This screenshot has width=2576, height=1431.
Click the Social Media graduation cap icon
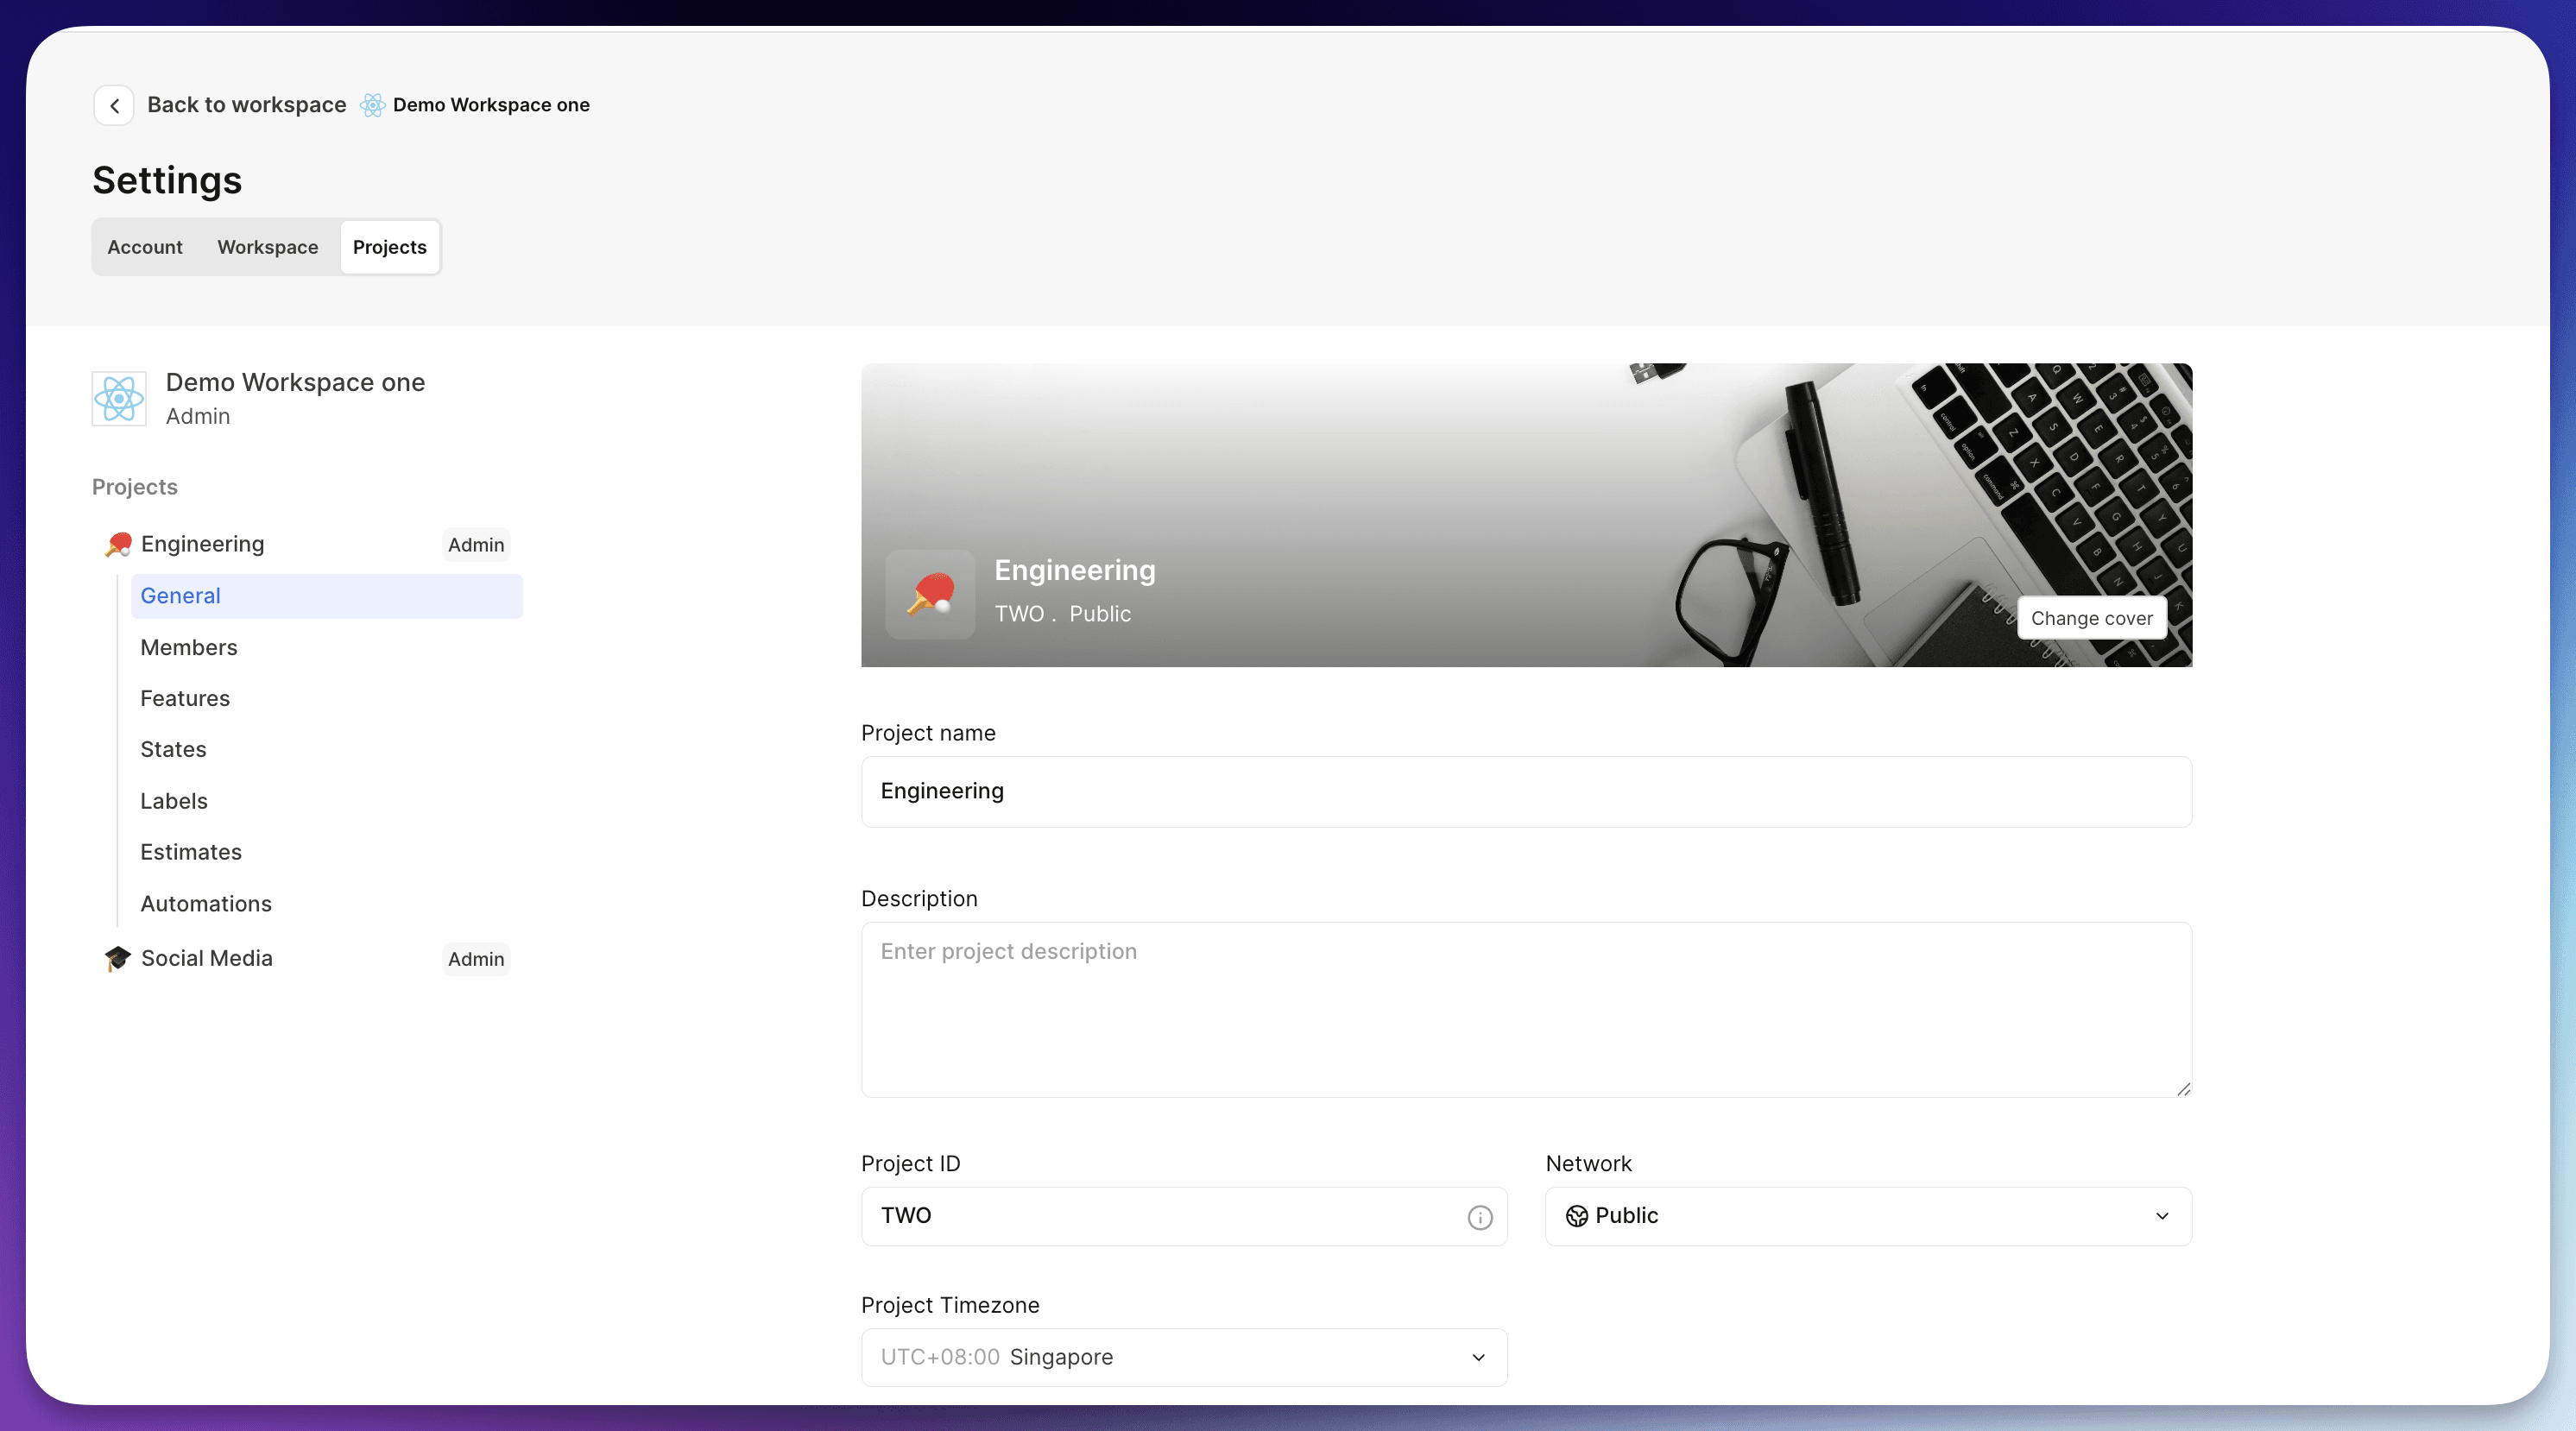[118, 958]
